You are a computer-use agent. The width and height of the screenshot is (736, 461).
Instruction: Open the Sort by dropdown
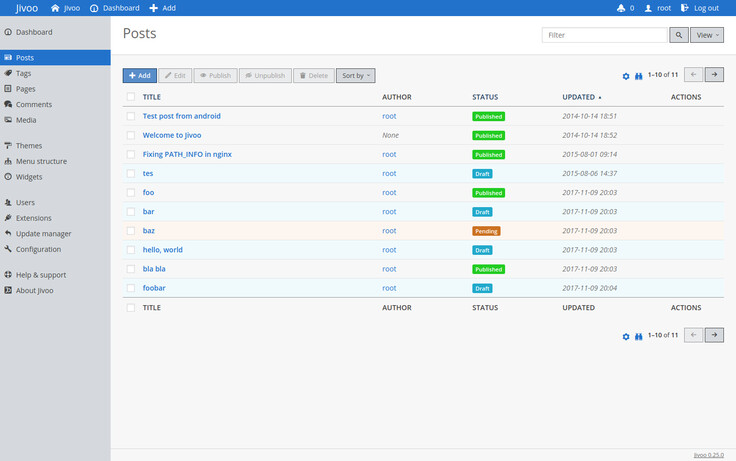tap(355, 76)
